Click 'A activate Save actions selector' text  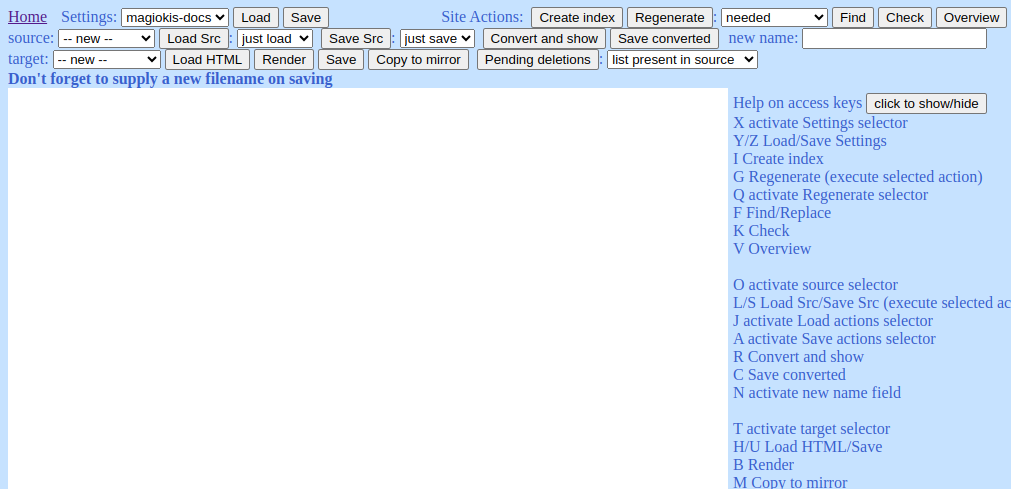pos(834,339)
